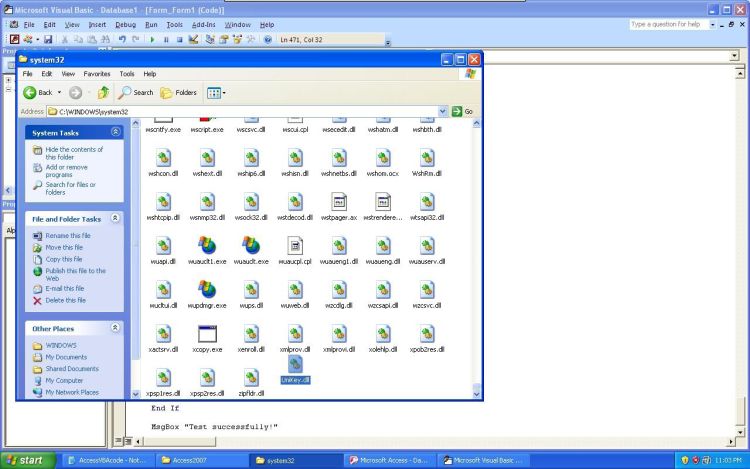Select the wuaucpl.cpl file icon
Image resolution: width=750 pixels, height=469 pixels.
click(295, 246)
